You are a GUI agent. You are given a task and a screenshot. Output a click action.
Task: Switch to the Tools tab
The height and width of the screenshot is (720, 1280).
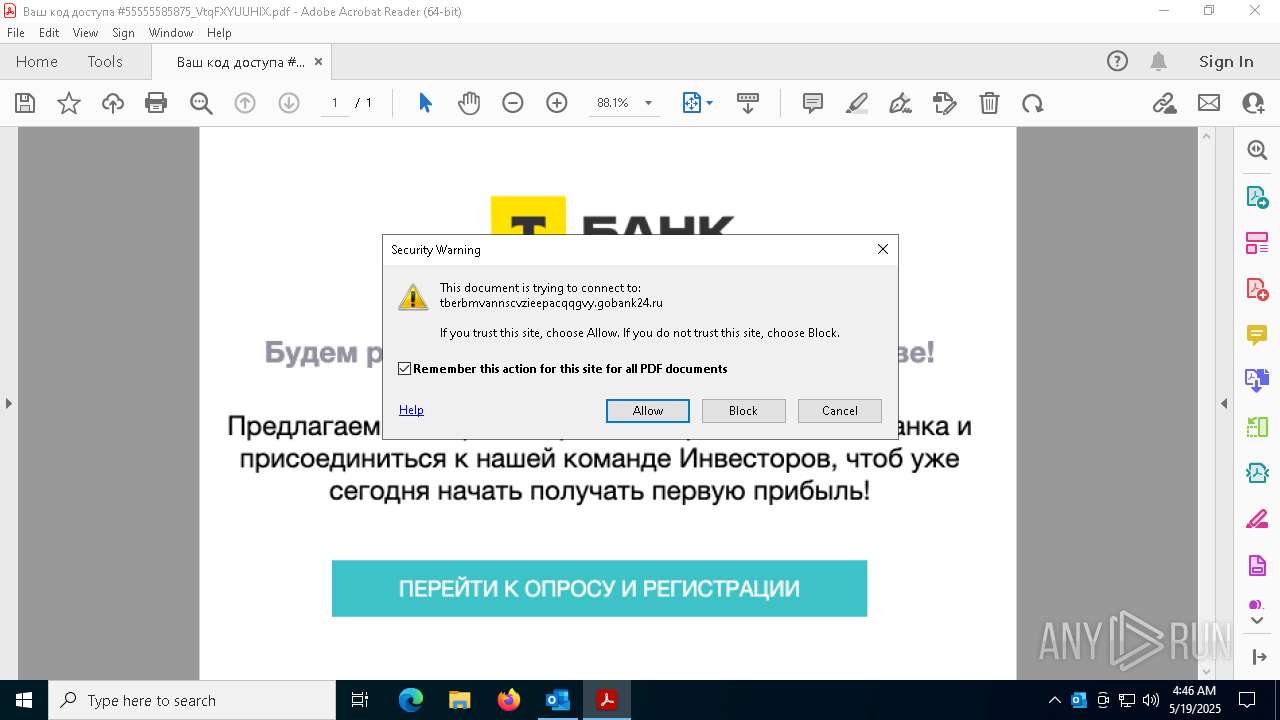coord(105,61)
